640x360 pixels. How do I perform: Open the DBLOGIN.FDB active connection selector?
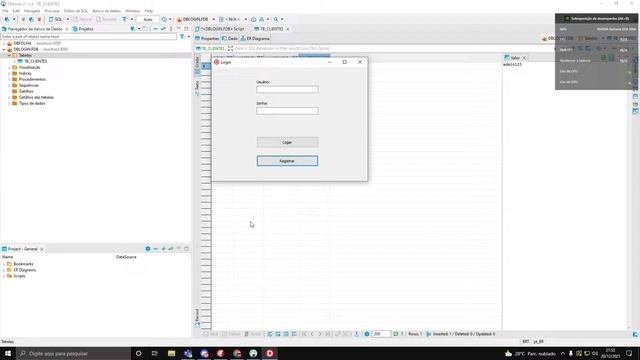[x=196, y=19]
